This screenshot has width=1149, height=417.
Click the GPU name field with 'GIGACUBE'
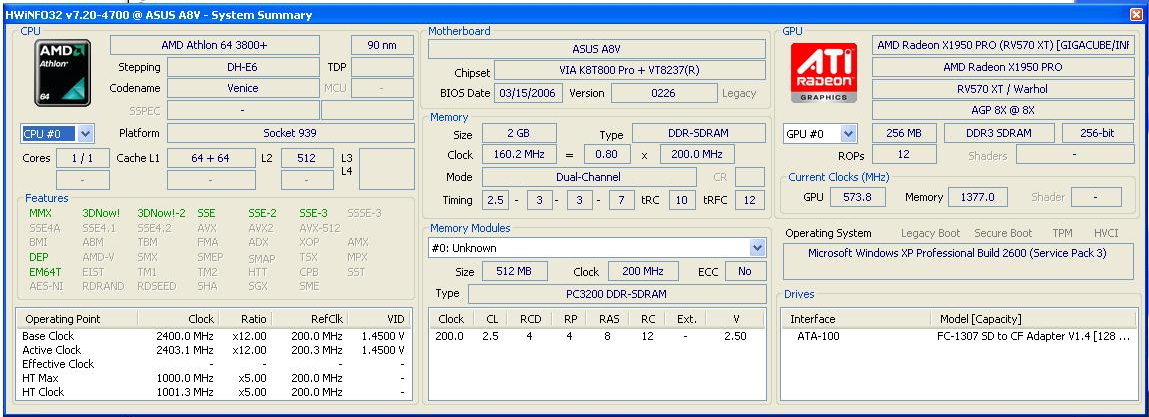(x=1003, y=45)
